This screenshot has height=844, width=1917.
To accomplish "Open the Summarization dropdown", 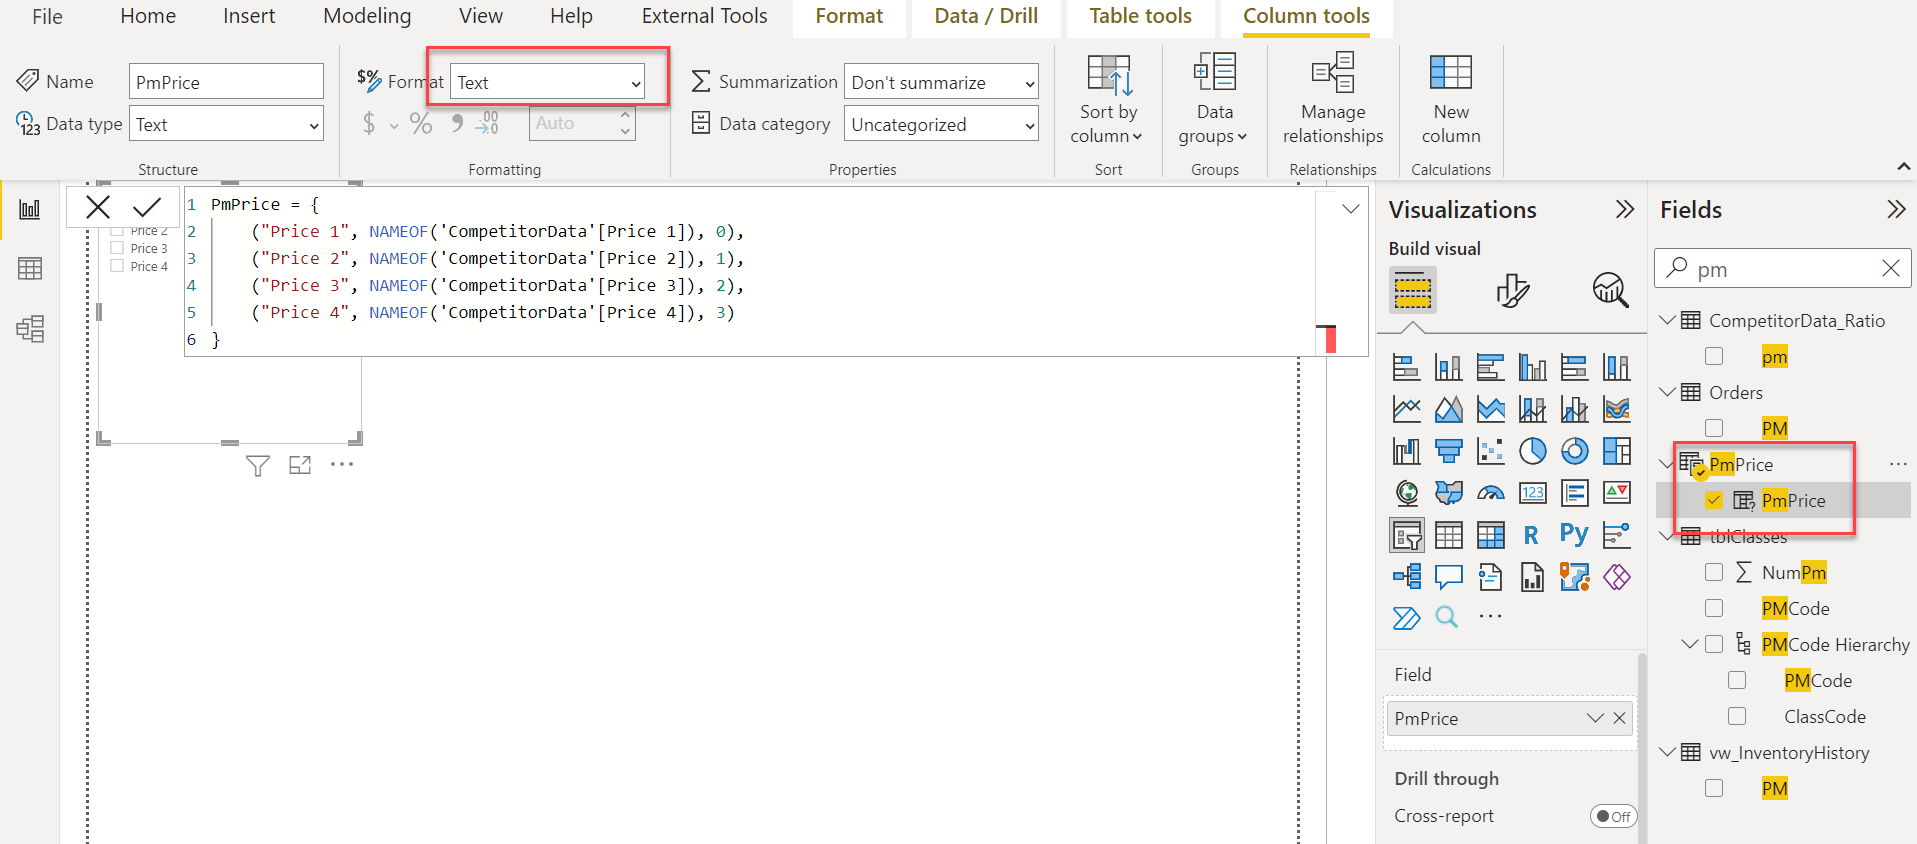I will click(x=941, y=82).
